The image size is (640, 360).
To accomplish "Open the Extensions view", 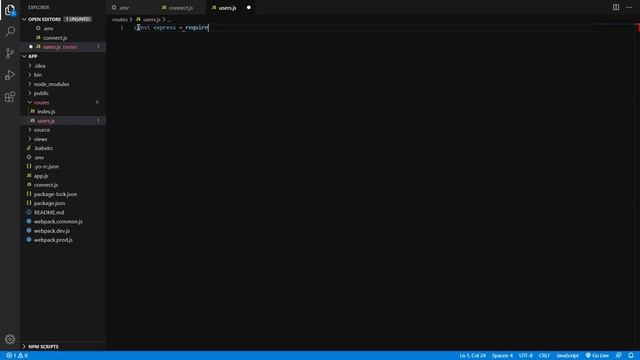I will coord(10,97).
